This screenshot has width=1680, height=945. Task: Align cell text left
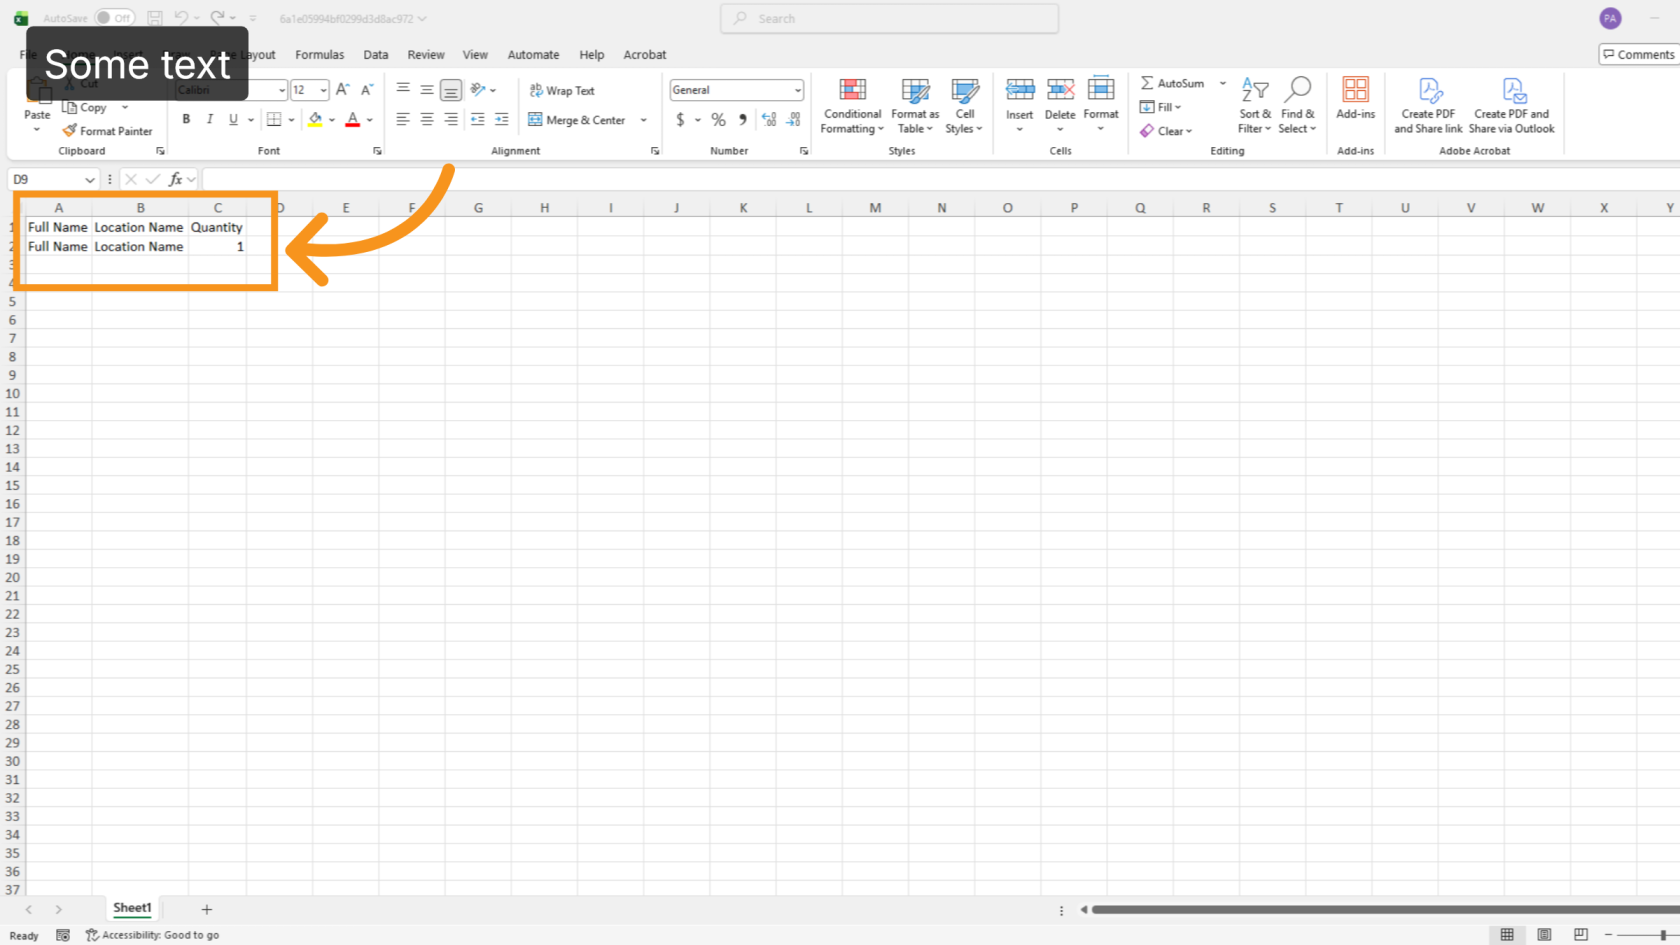click(403, 119)
